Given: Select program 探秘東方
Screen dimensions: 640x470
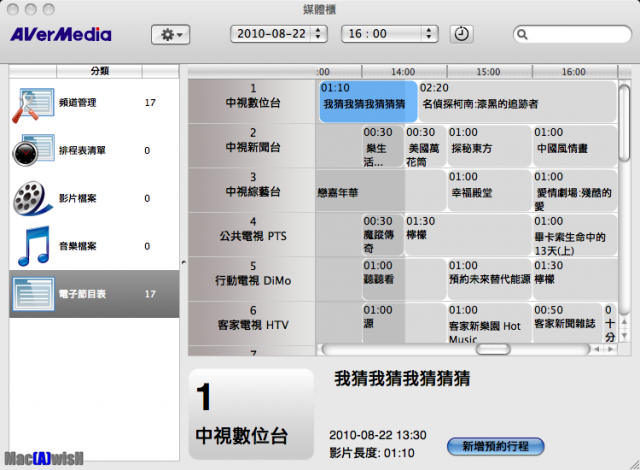Looking at the screenshot, I should (x=489, y=146).
